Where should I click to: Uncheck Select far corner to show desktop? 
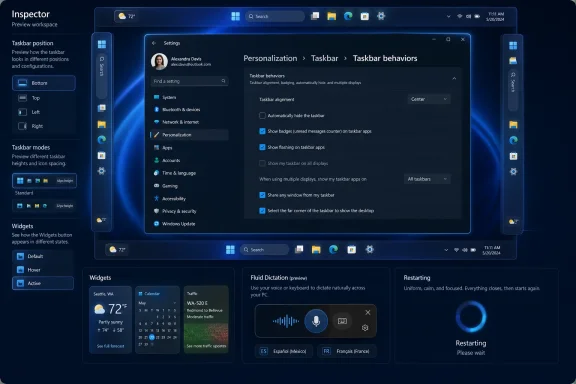click(x=262, y=211)
